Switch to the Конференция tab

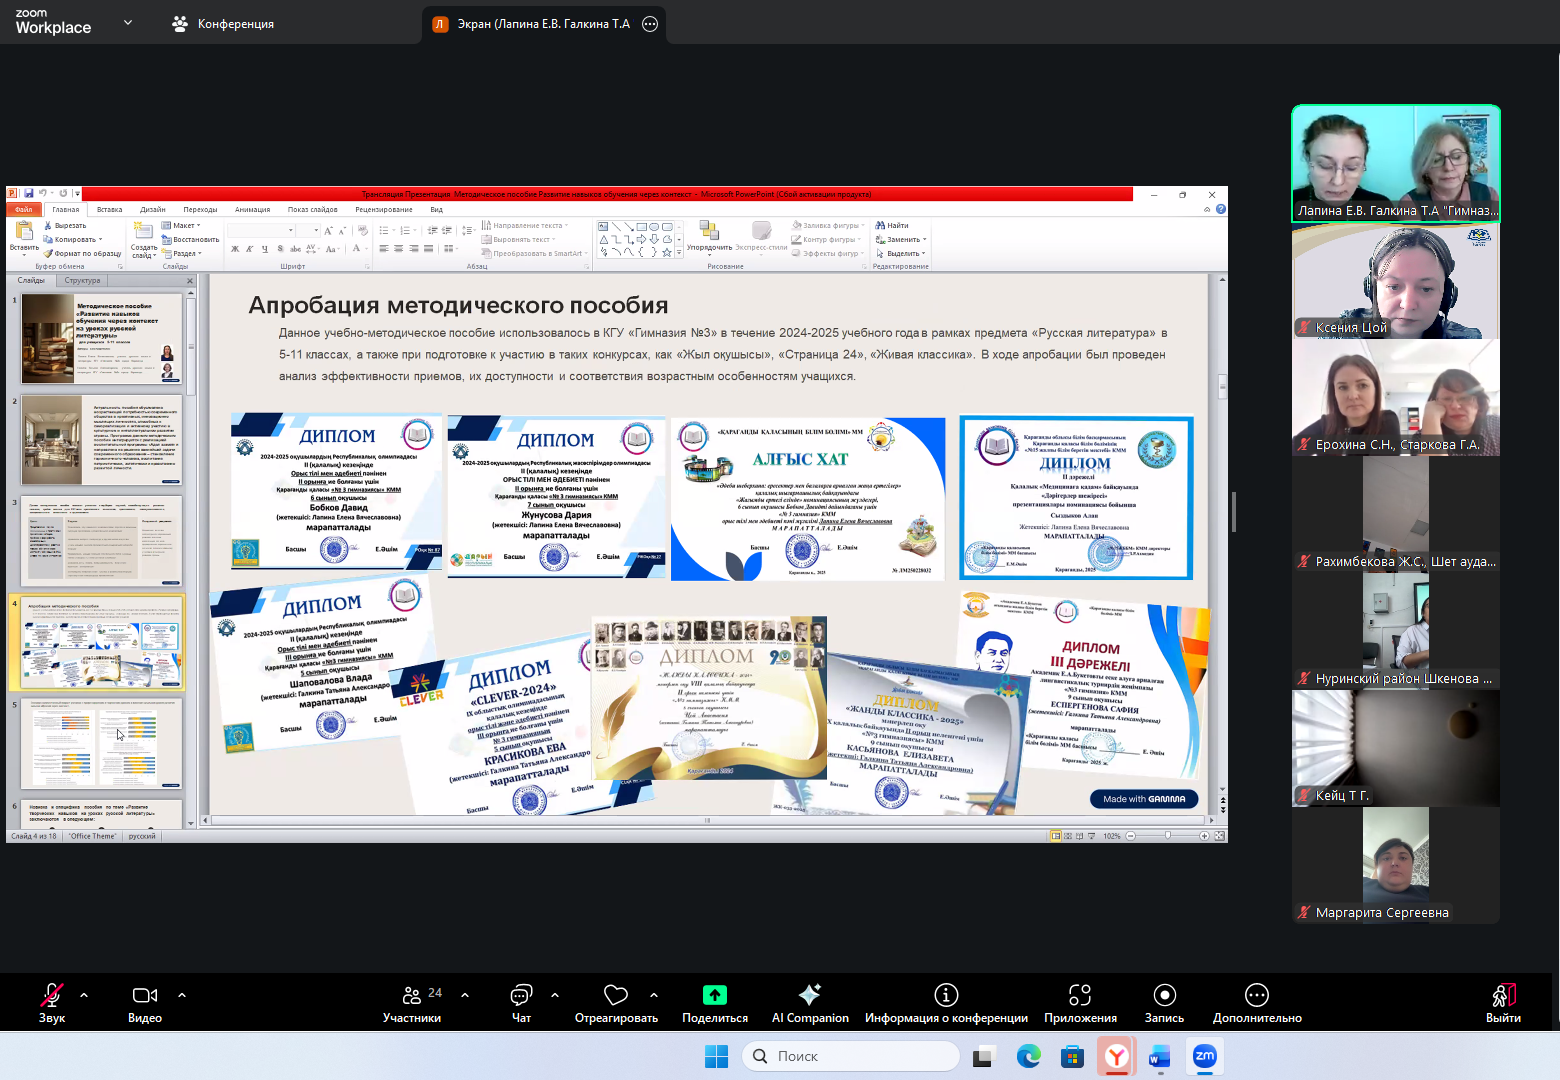(224, 24)
